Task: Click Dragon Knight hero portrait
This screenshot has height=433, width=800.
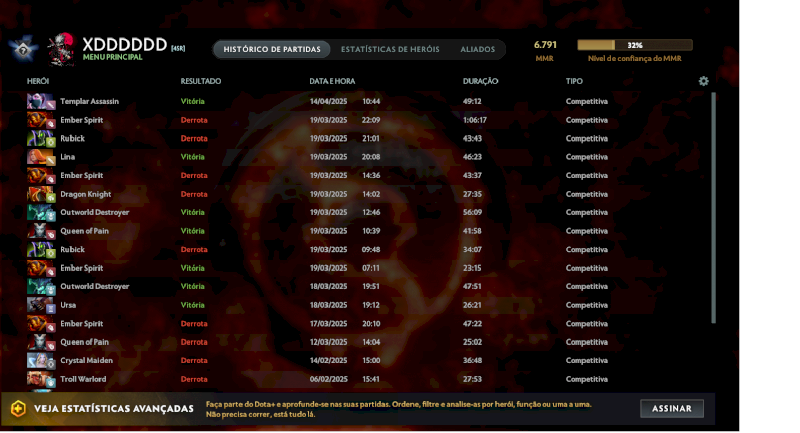Action: (41, 194)
